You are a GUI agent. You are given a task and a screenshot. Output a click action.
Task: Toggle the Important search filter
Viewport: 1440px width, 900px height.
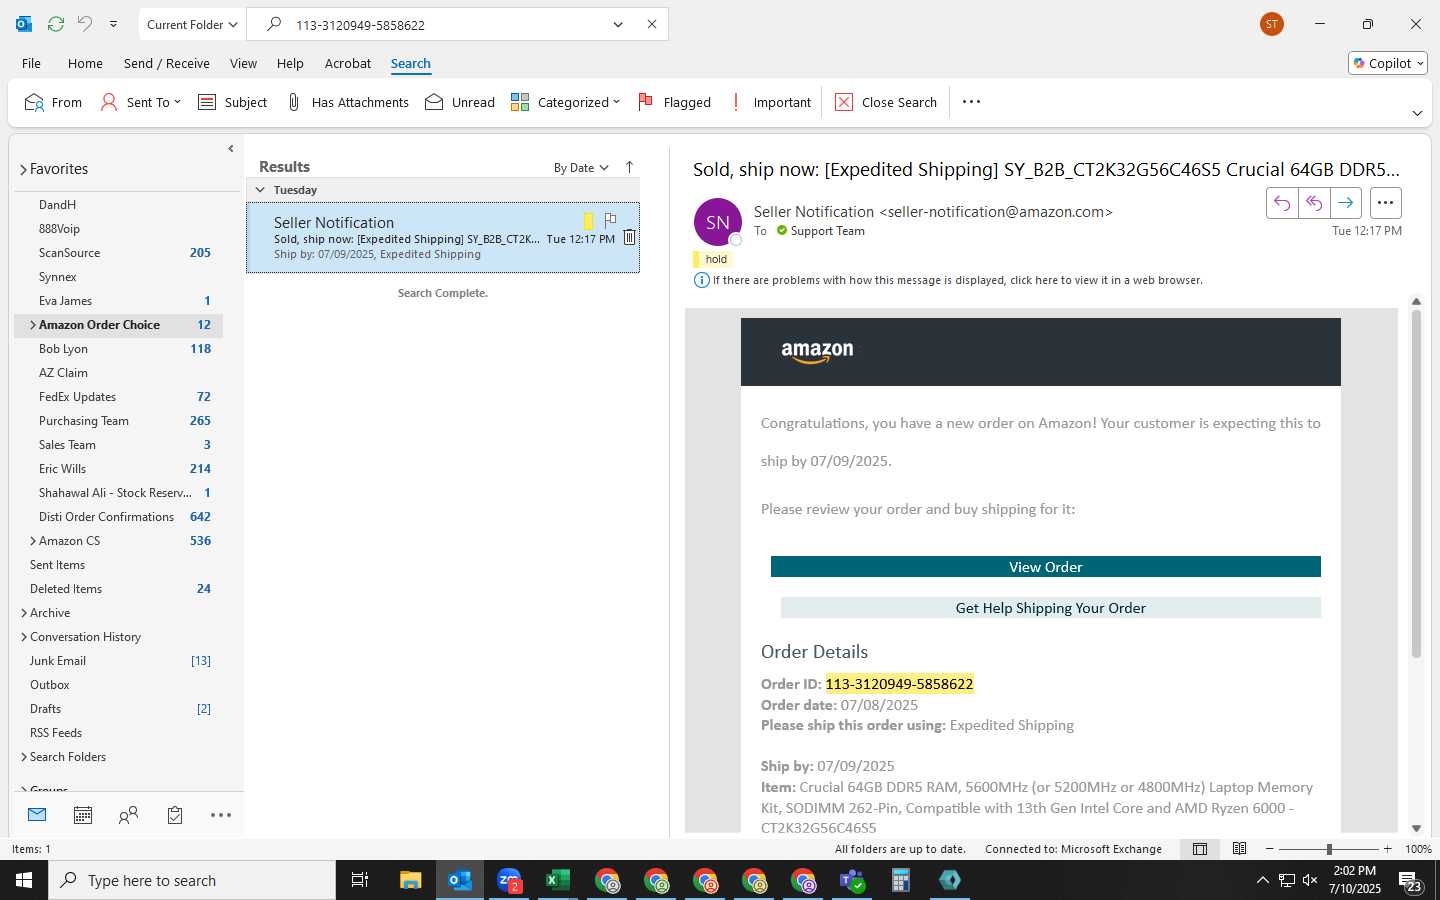pos(770,102)
